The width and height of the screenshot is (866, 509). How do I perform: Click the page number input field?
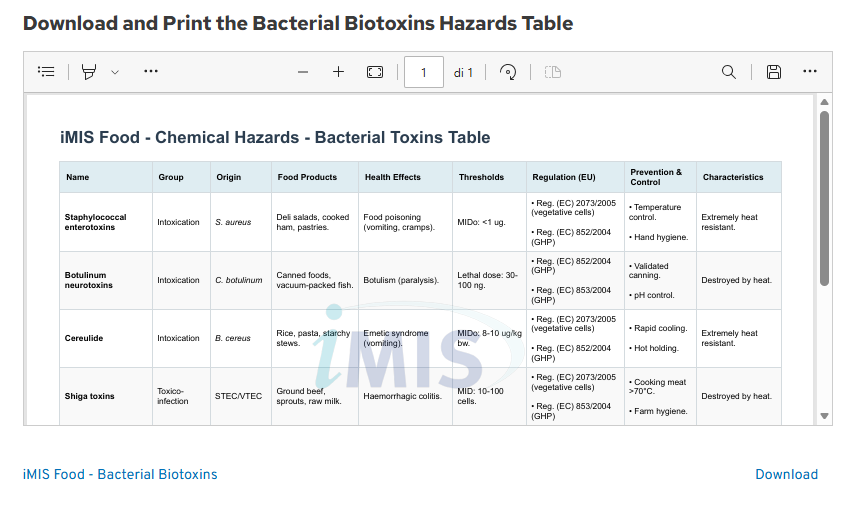tap(424, 72)
